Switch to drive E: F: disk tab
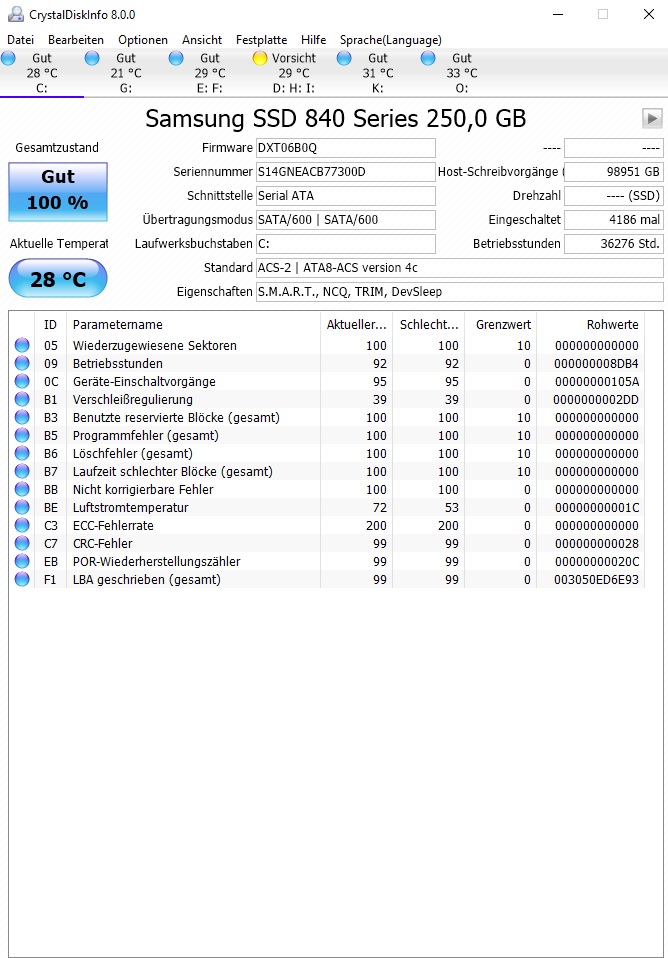The width and height of the screenshot is (668, 958). click(210, 73)
